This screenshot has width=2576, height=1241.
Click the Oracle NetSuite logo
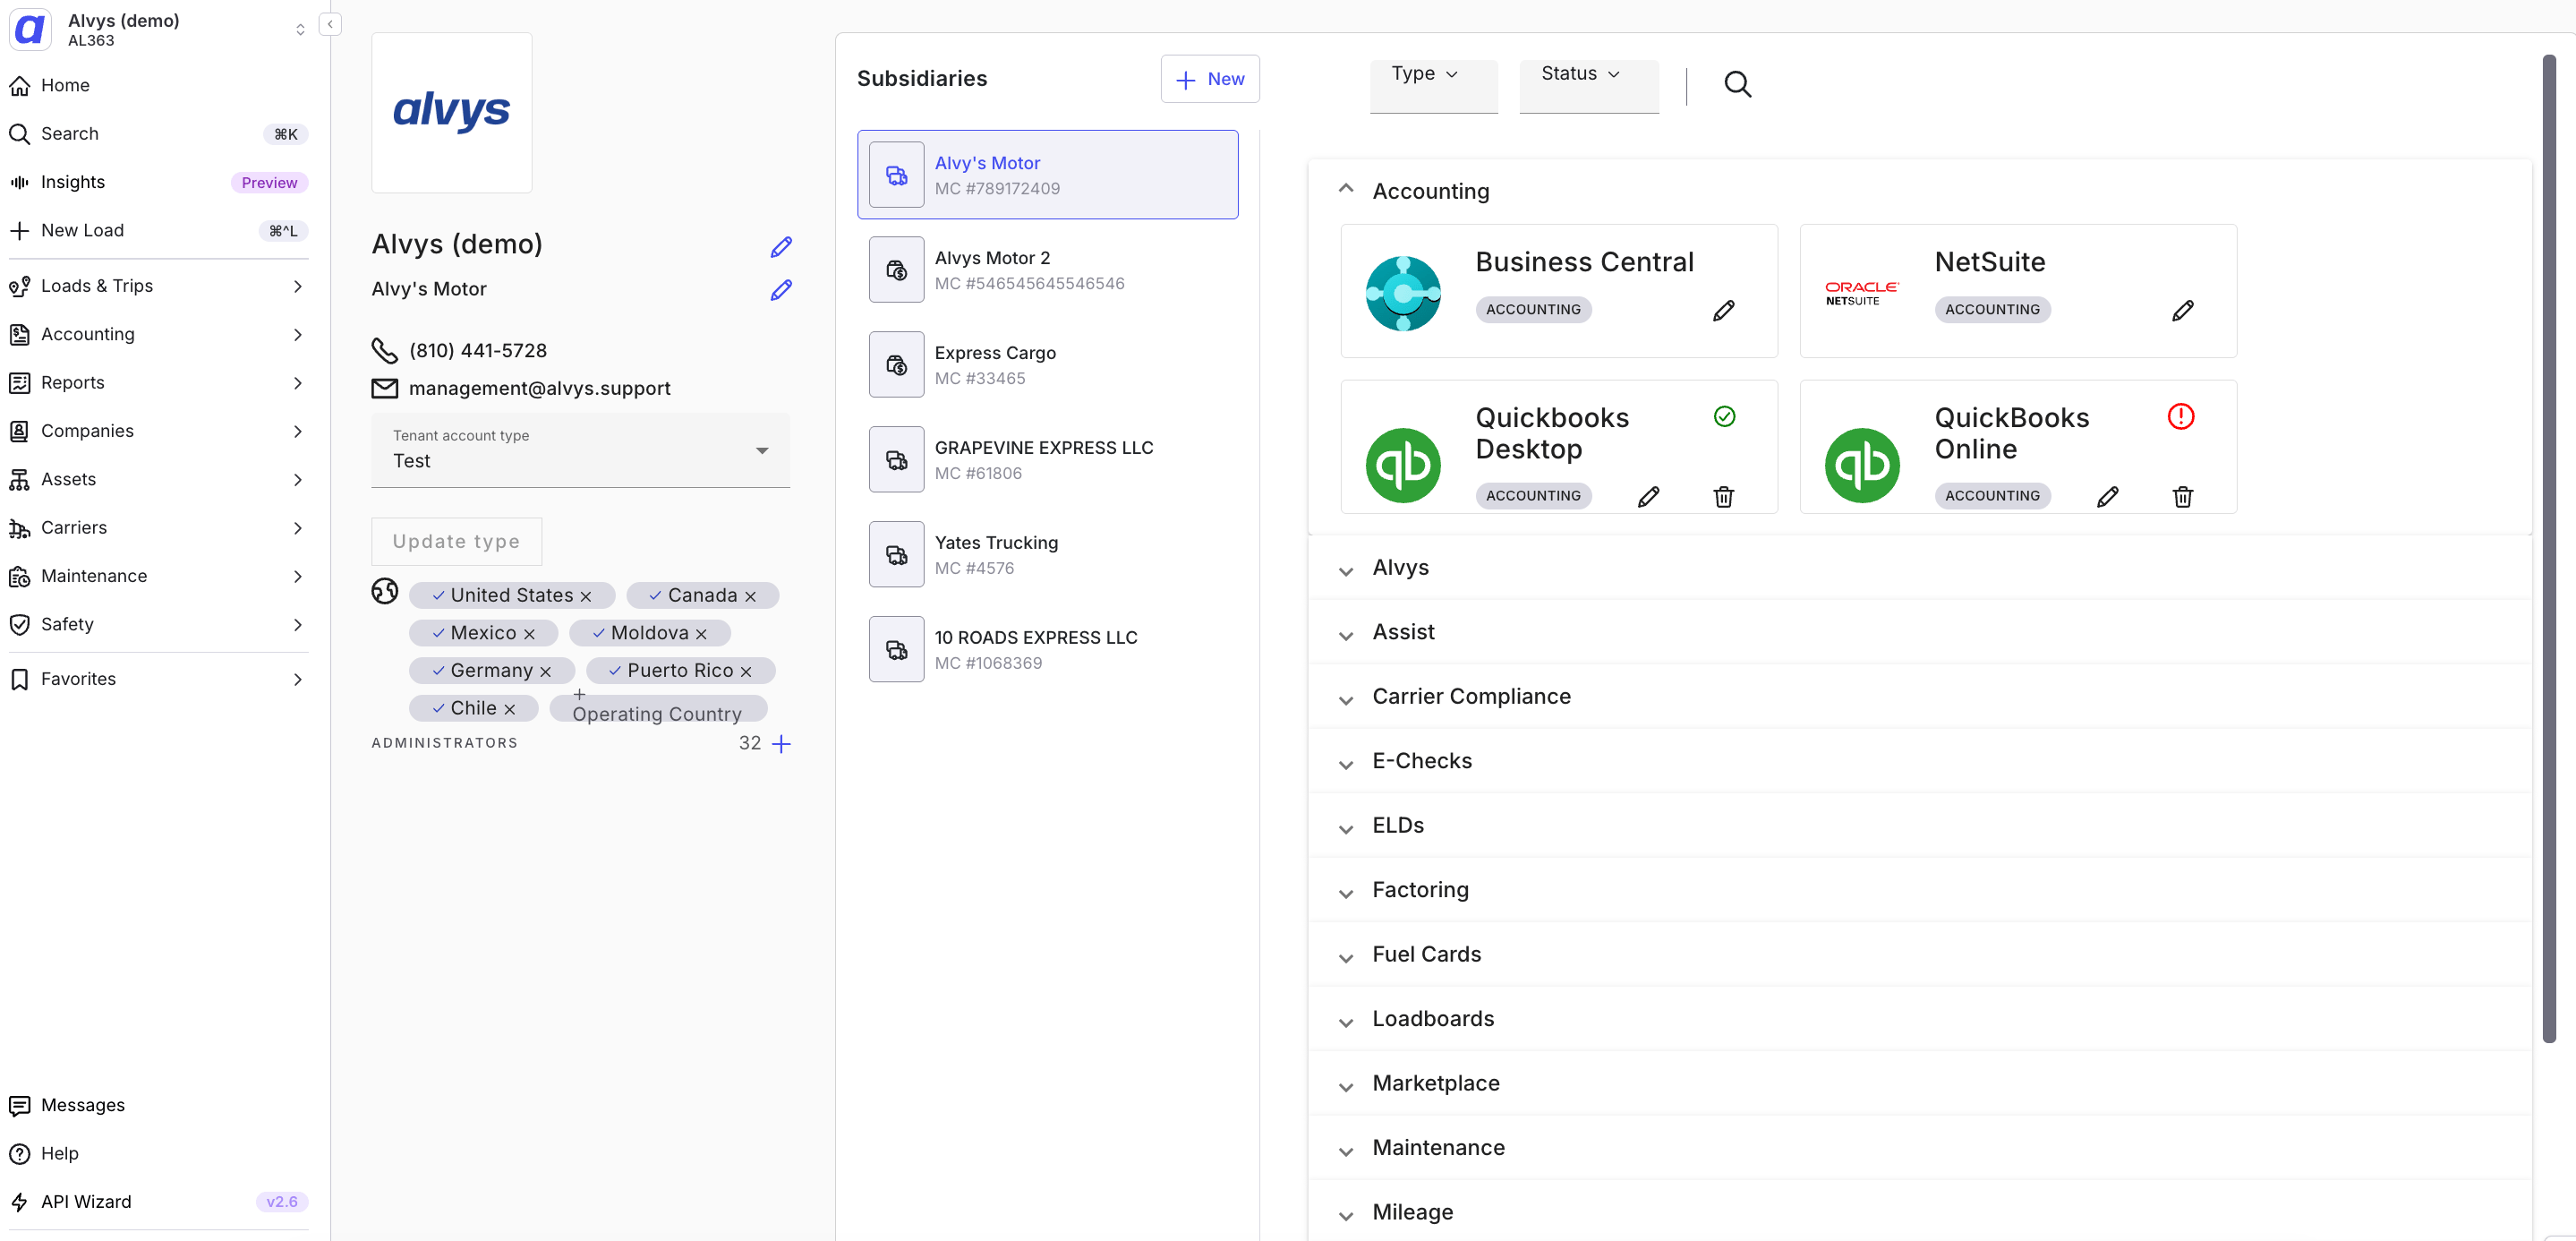pyautogui.click(x=1861, y=293)
